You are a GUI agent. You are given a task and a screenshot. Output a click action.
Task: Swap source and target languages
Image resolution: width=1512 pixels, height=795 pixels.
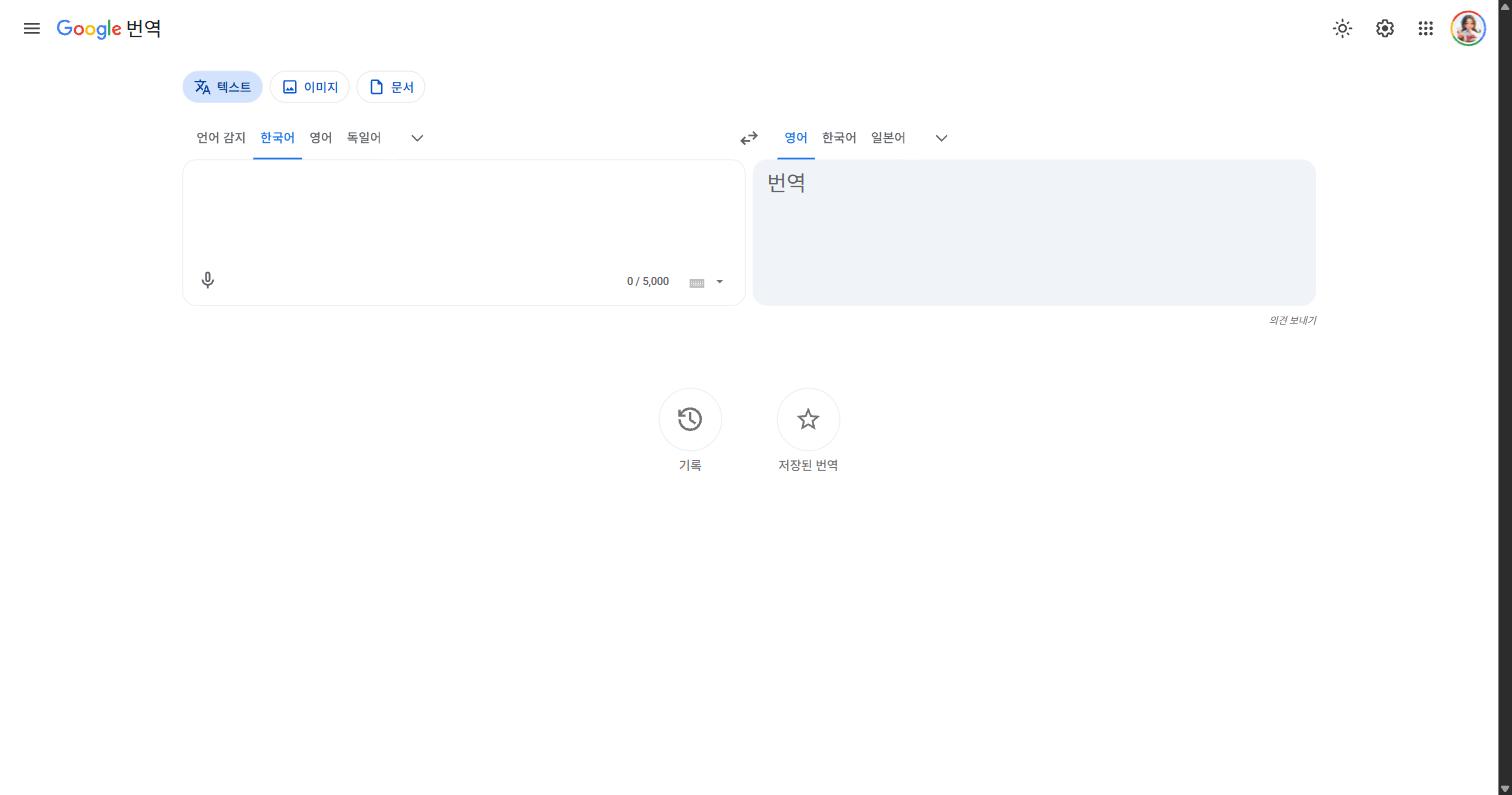coord(749,138)
